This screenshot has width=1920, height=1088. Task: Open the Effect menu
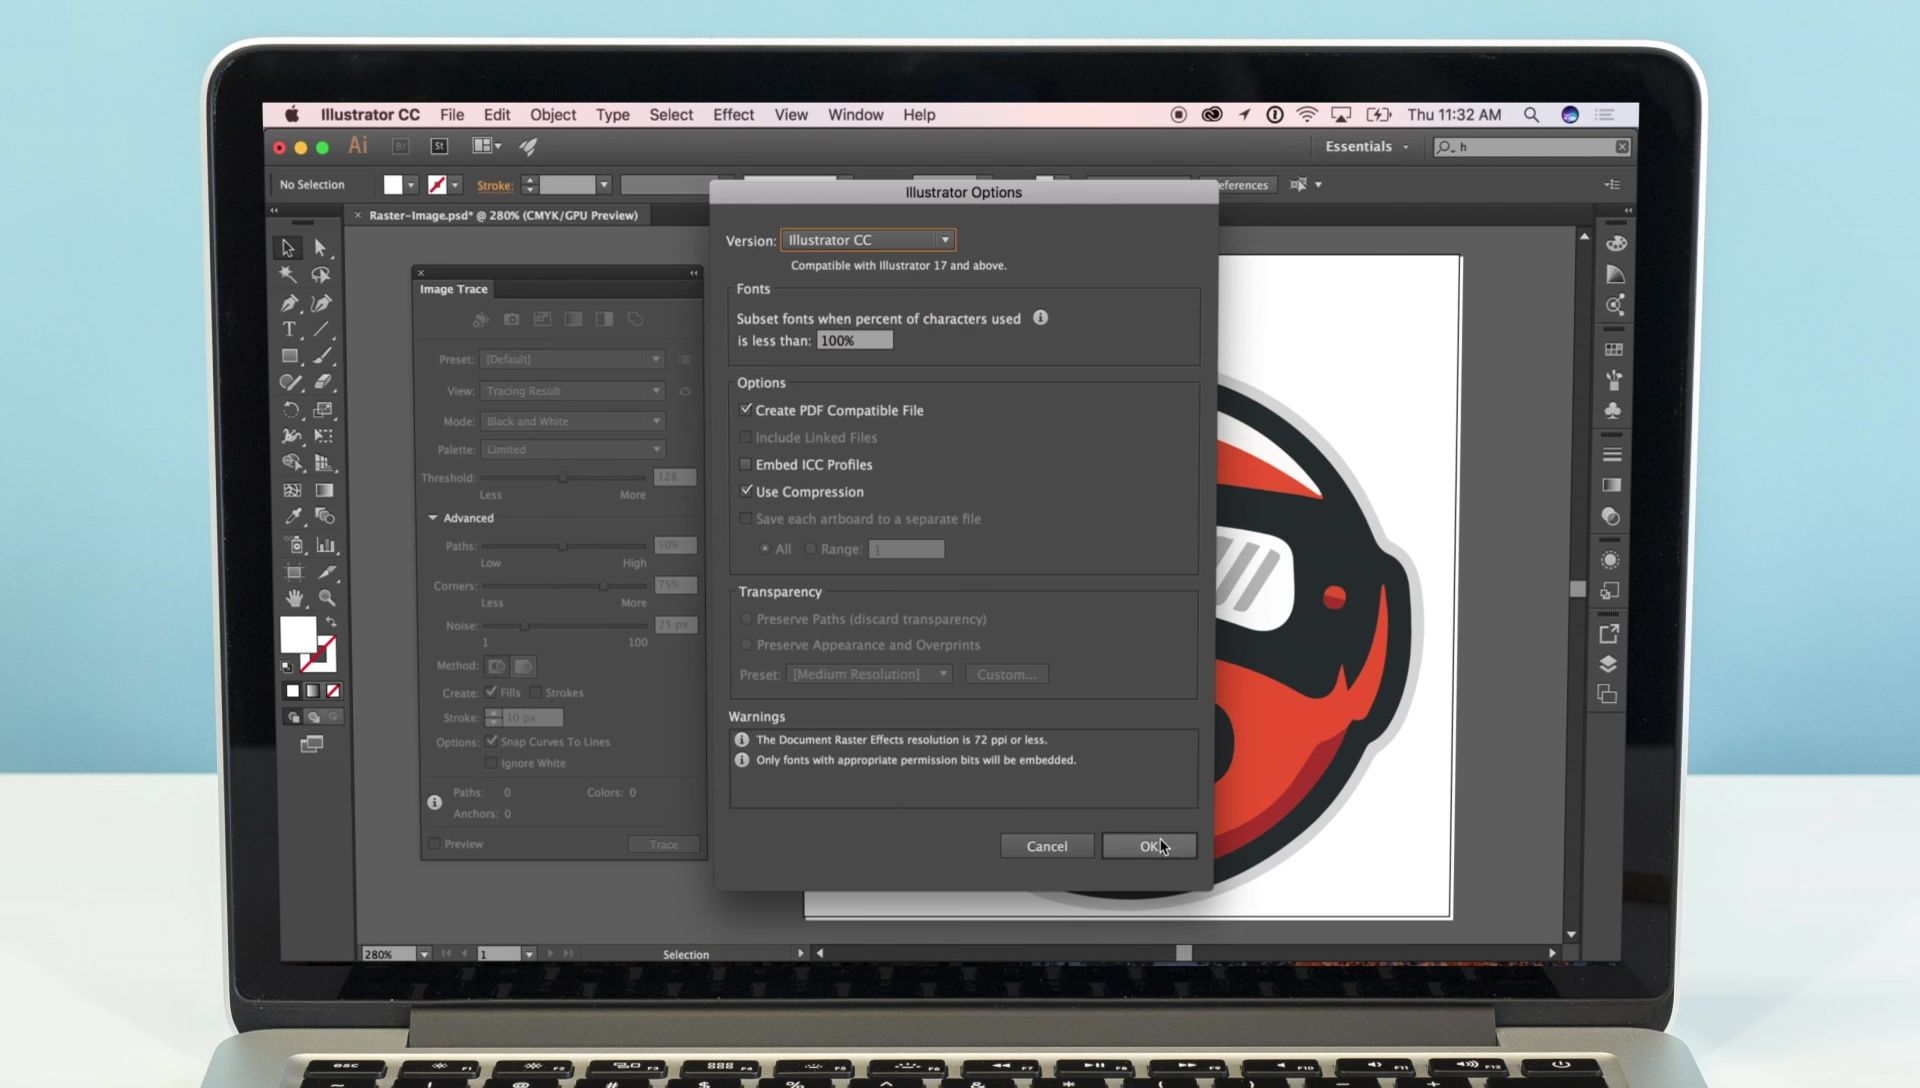pos(733,115)
